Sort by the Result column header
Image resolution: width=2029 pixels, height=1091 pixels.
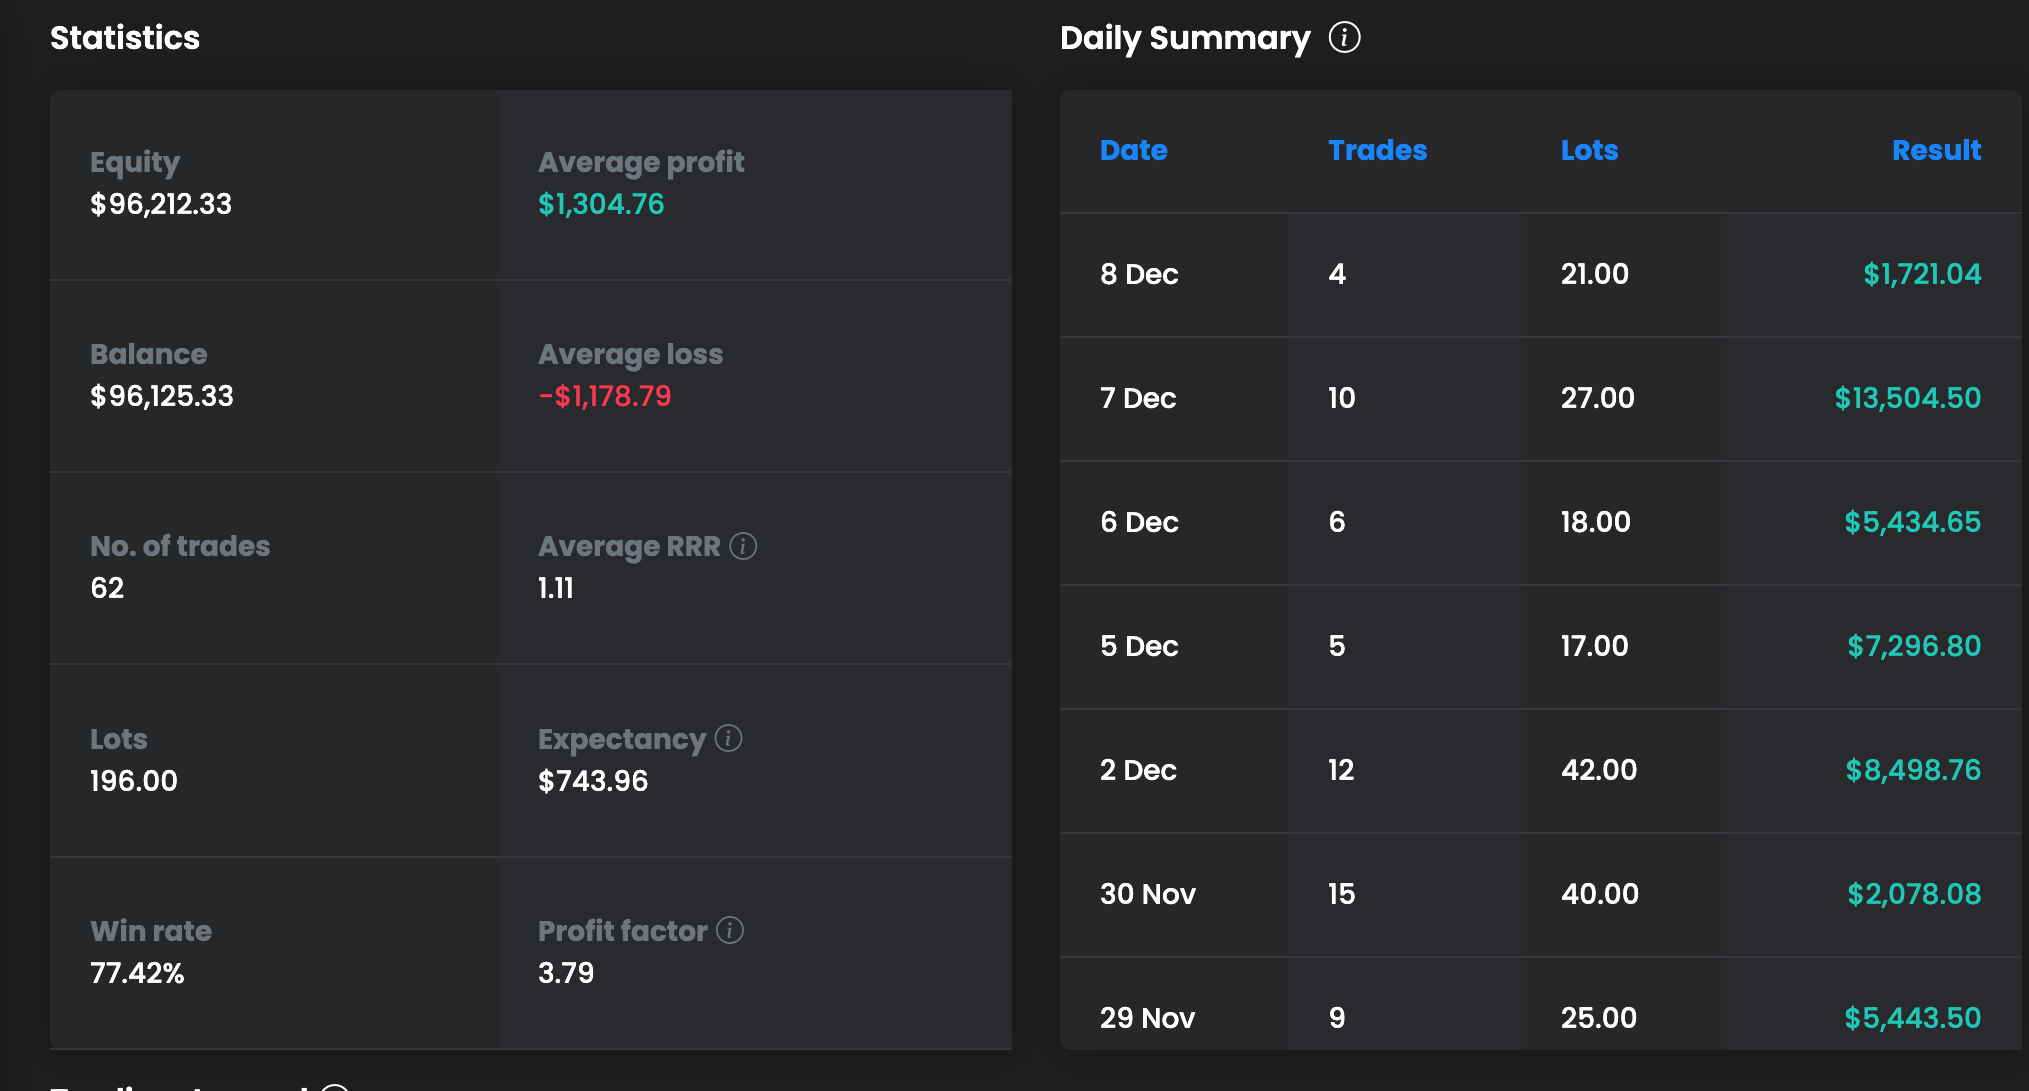1936,150
